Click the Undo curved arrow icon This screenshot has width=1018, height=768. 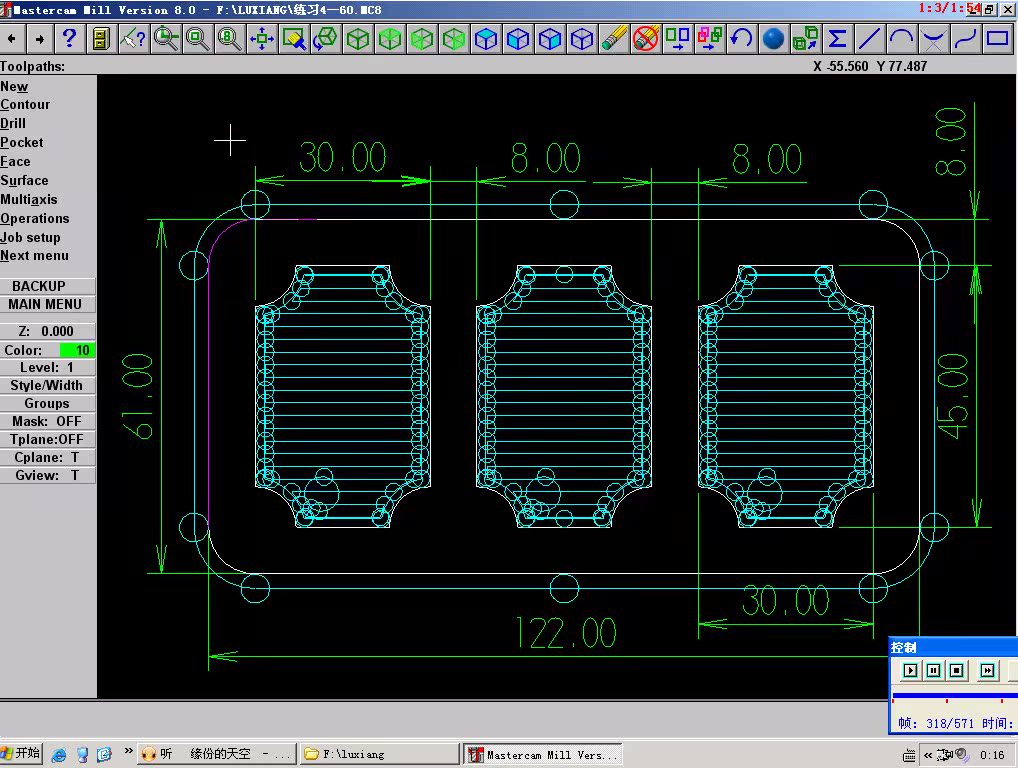tap(741, 39)
